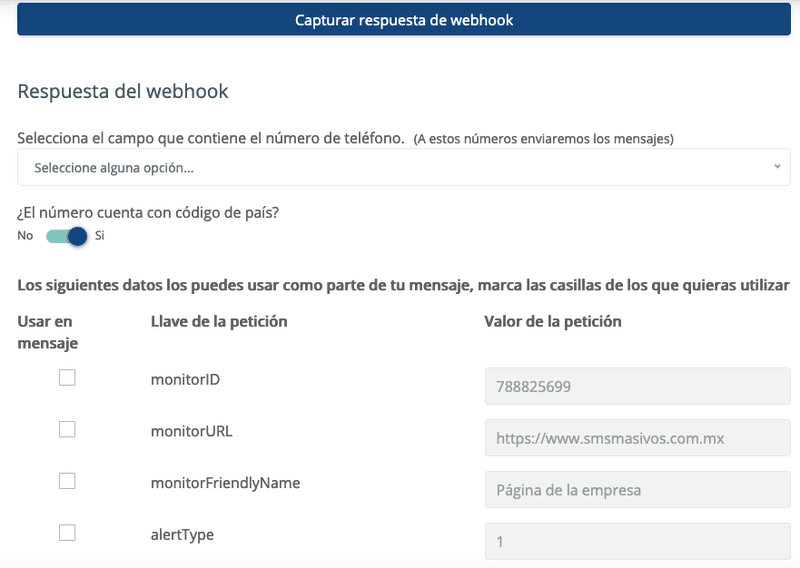The width and height of the screenshot is (800, 568).
Task: Click the '¿El número cuenta con código de país?' text
Action: coord(148,213)
